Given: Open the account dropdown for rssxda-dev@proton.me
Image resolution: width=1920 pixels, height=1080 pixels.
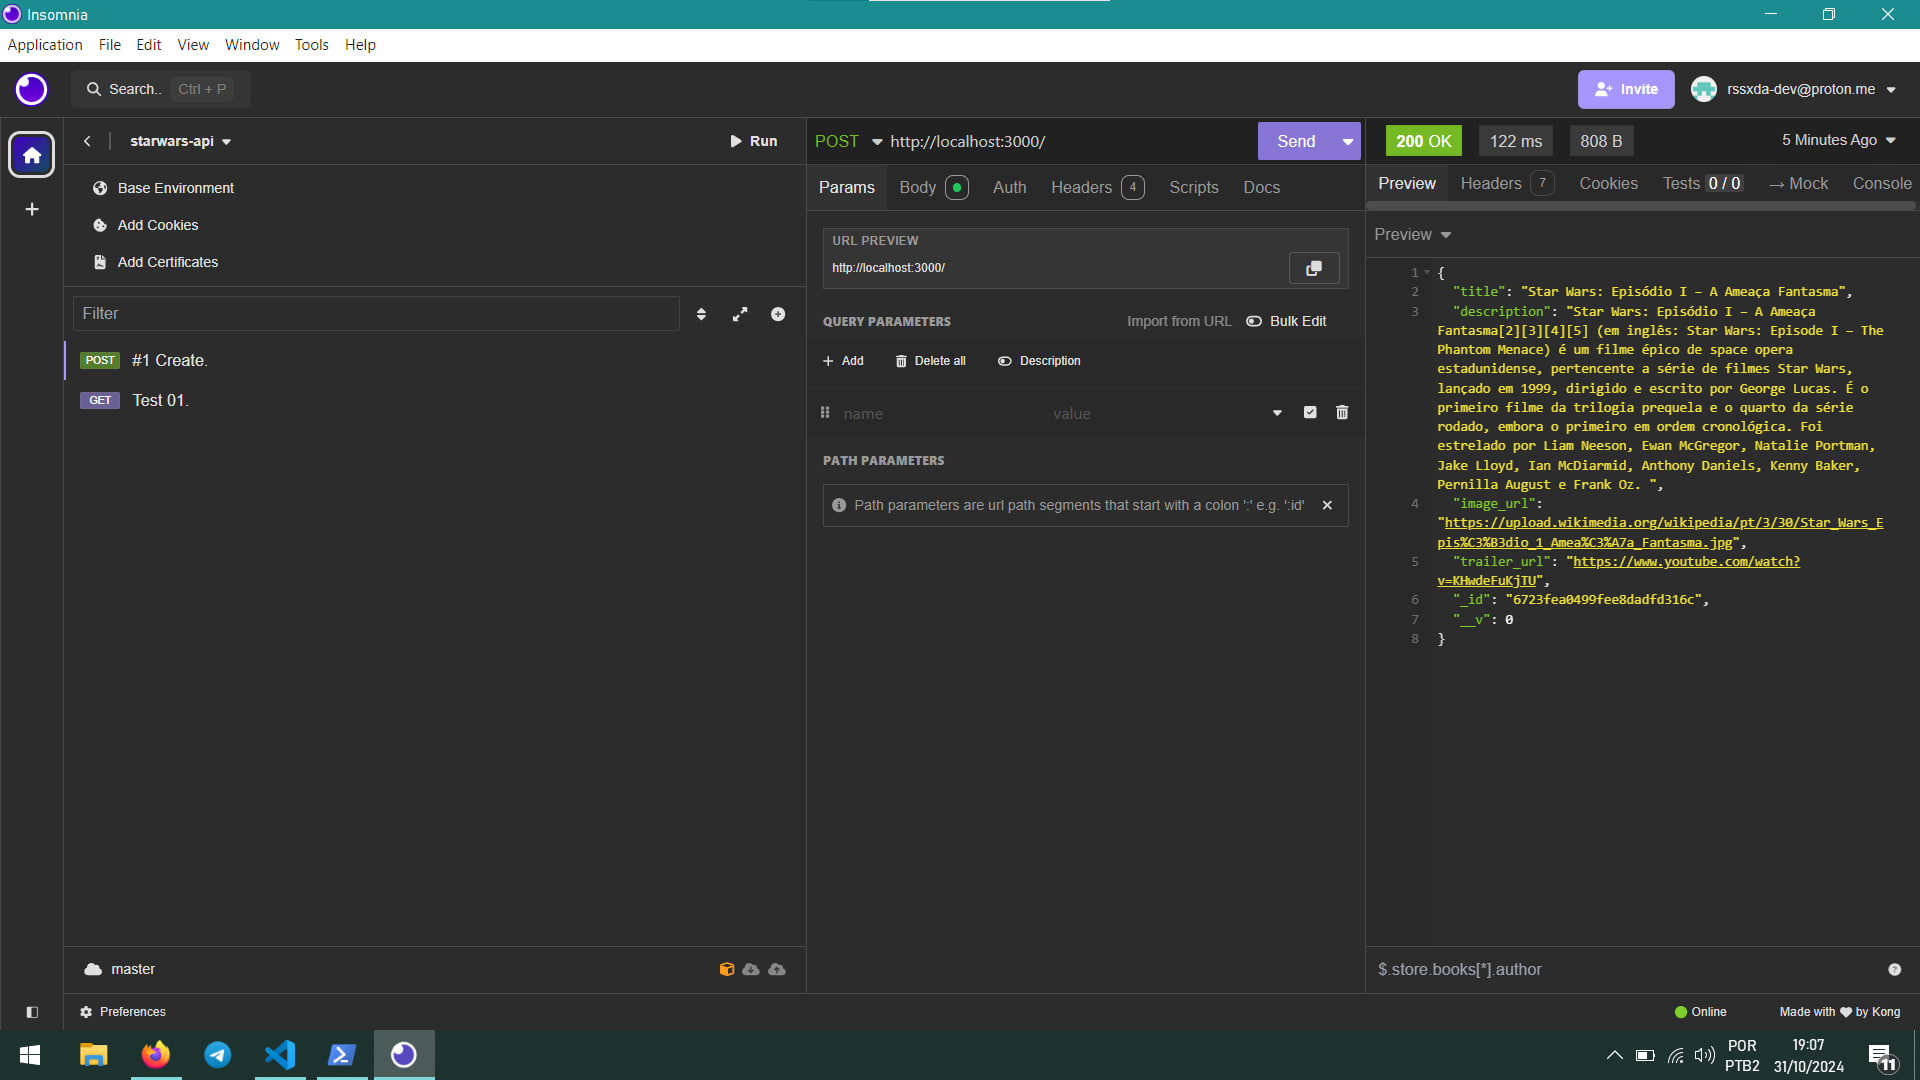Looking at the screenshot, I should (1794, 89).
